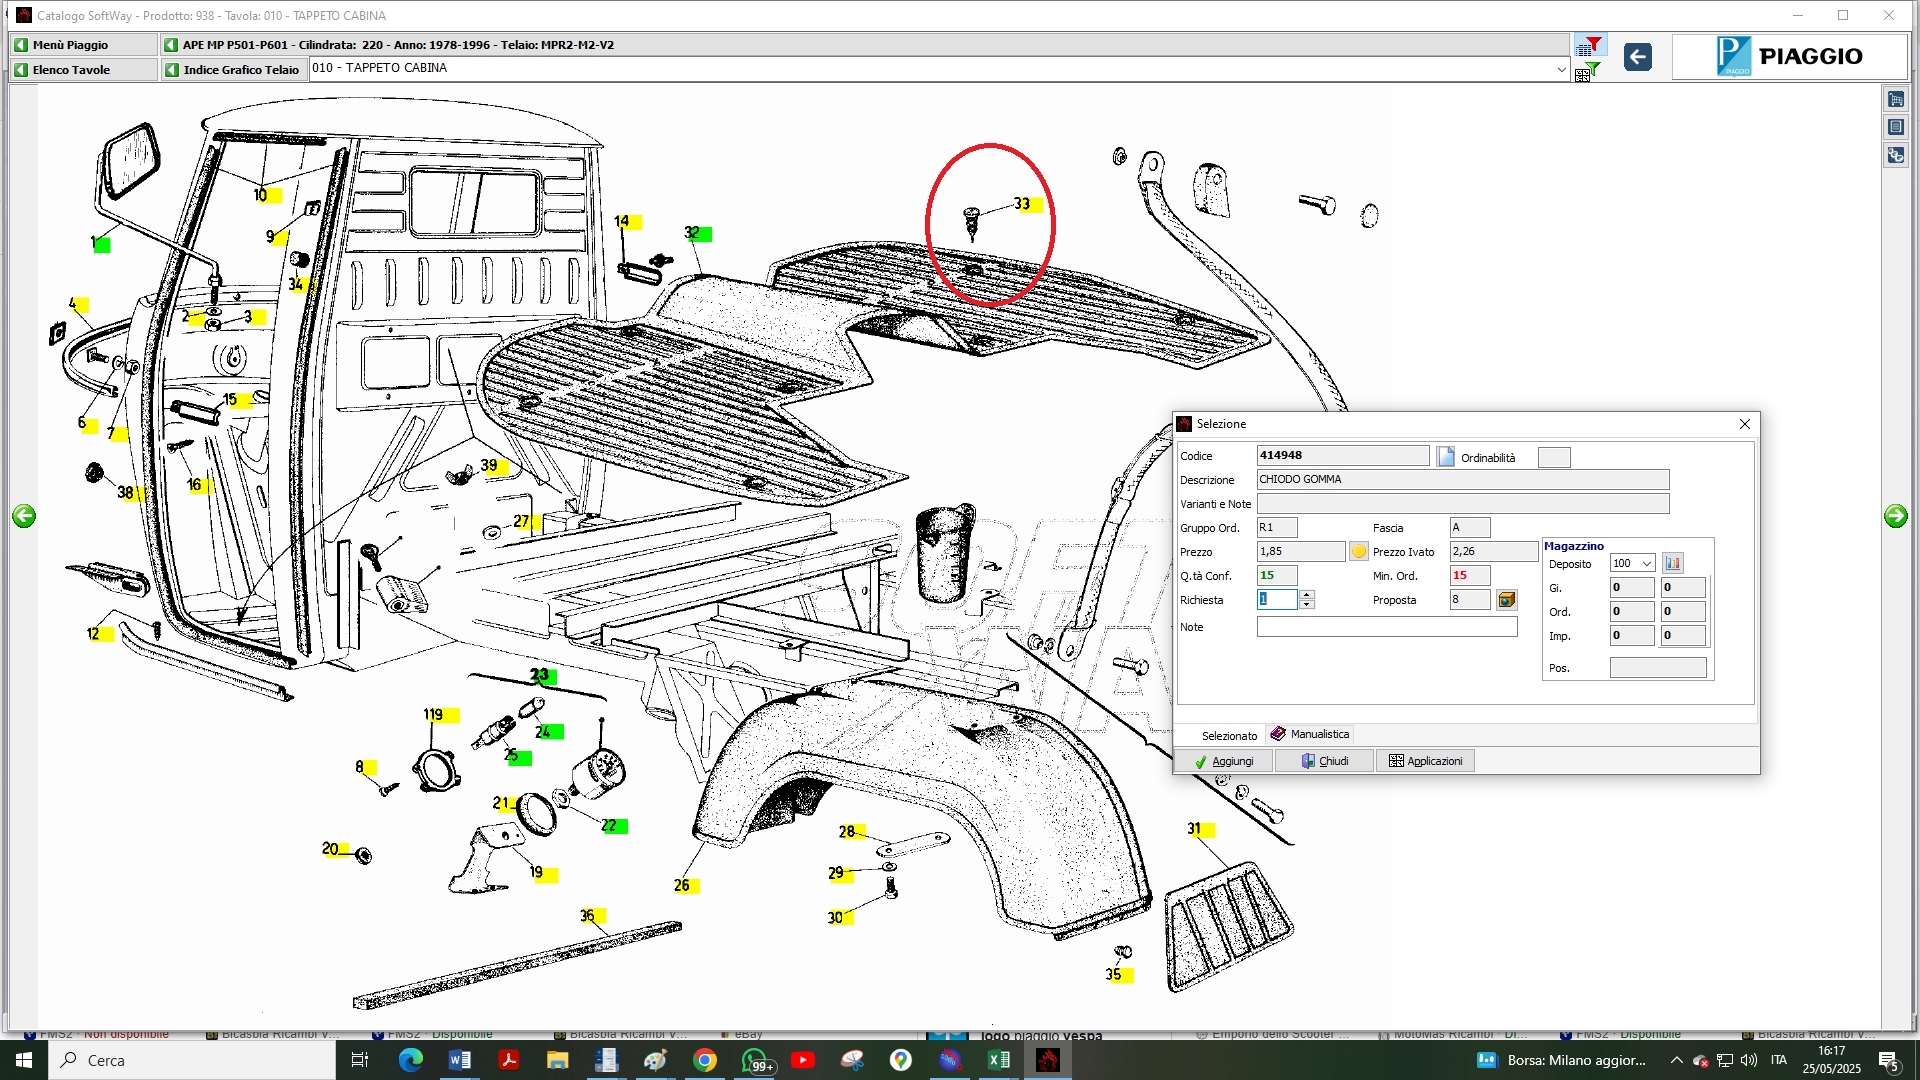Click the green funnel filter icon
The width and height of the screenshot is (1920, 1080).
pos(1589,72)
